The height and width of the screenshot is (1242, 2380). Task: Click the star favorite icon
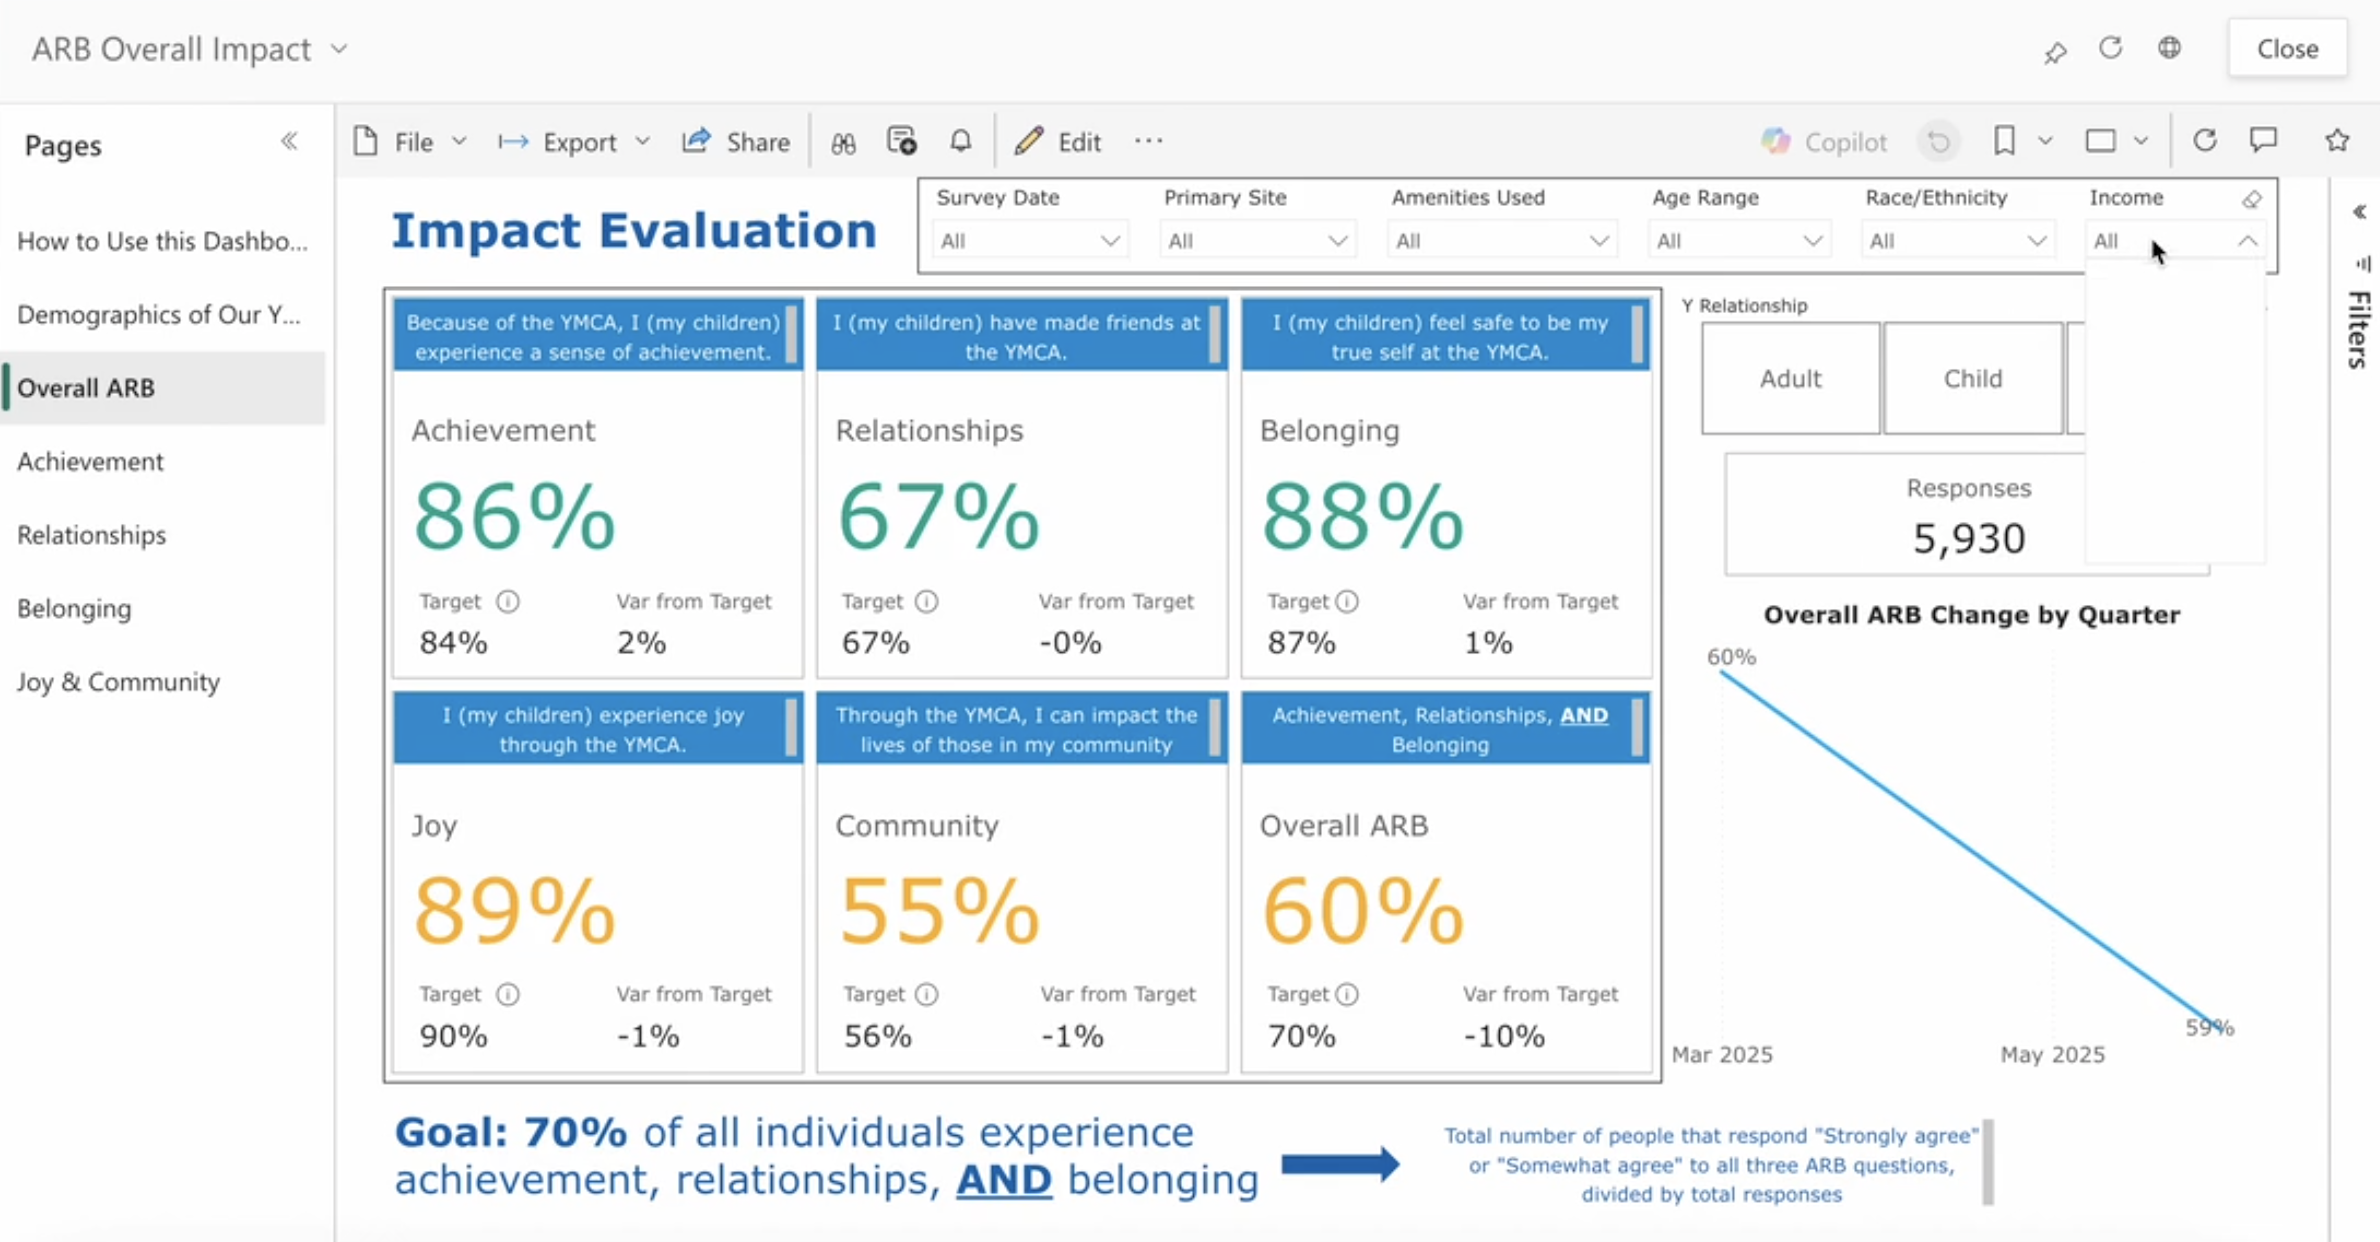coord(2337,141)
